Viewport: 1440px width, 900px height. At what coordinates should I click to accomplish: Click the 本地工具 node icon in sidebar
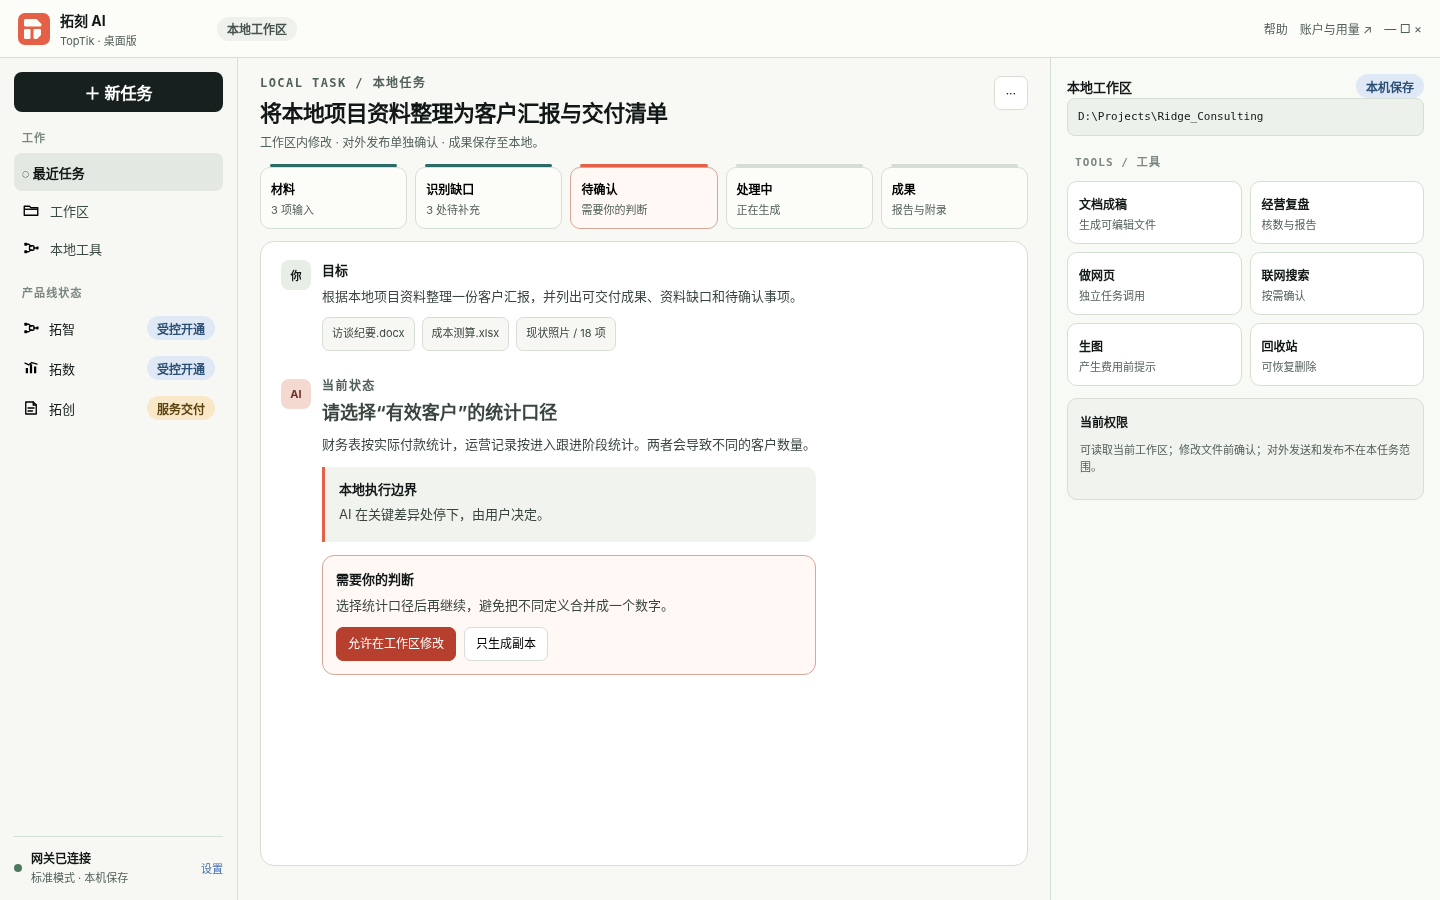pos(31,248)
